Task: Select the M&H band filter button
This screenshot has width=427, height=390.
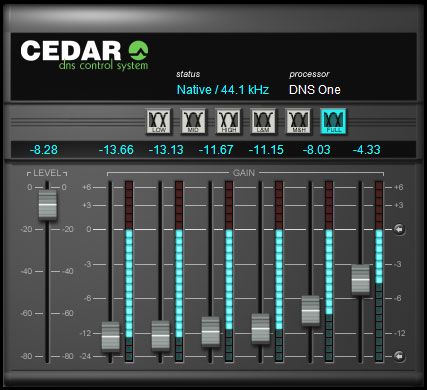Action: click(299, 121)
